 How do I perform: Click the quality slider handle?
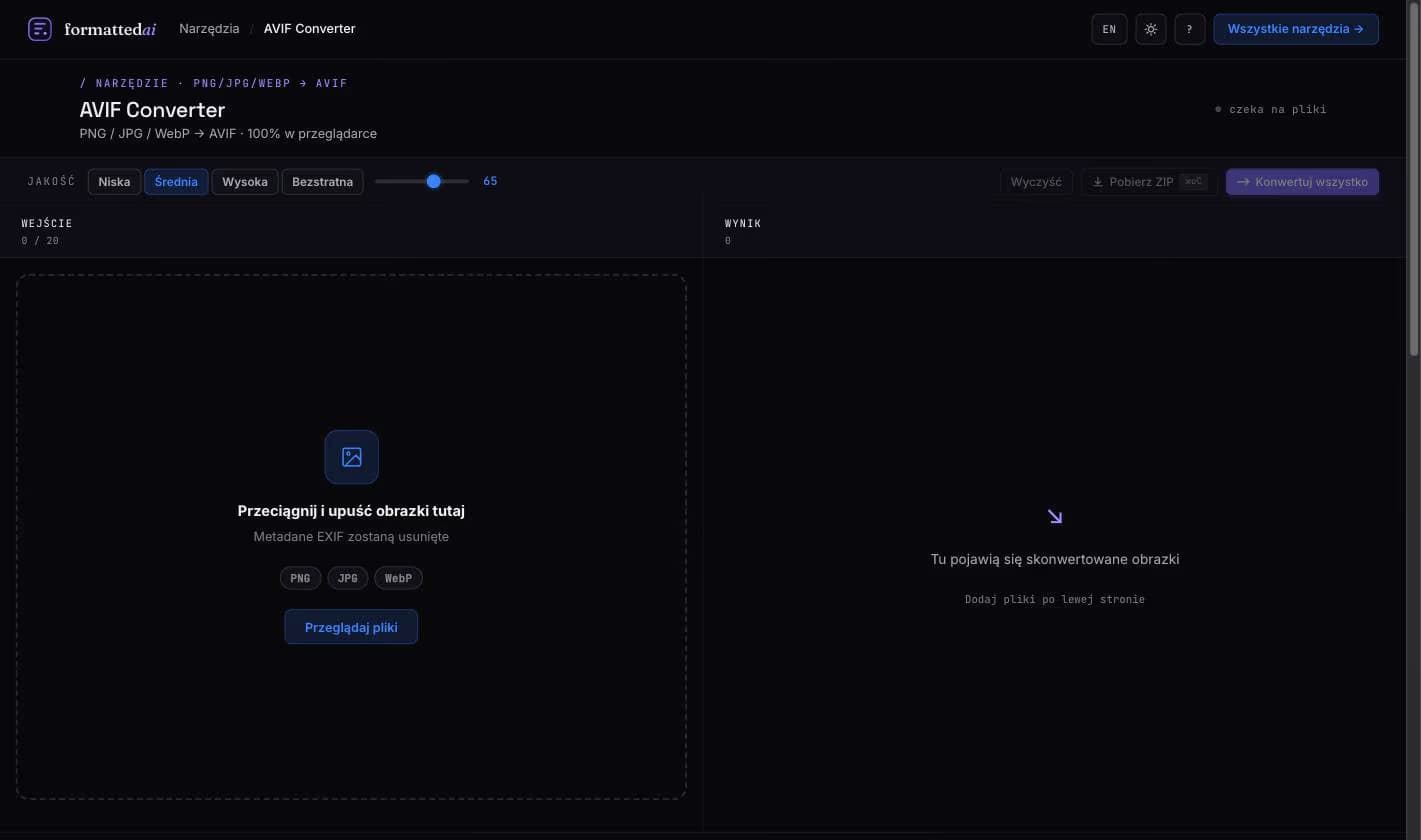[x=433, y=181]
